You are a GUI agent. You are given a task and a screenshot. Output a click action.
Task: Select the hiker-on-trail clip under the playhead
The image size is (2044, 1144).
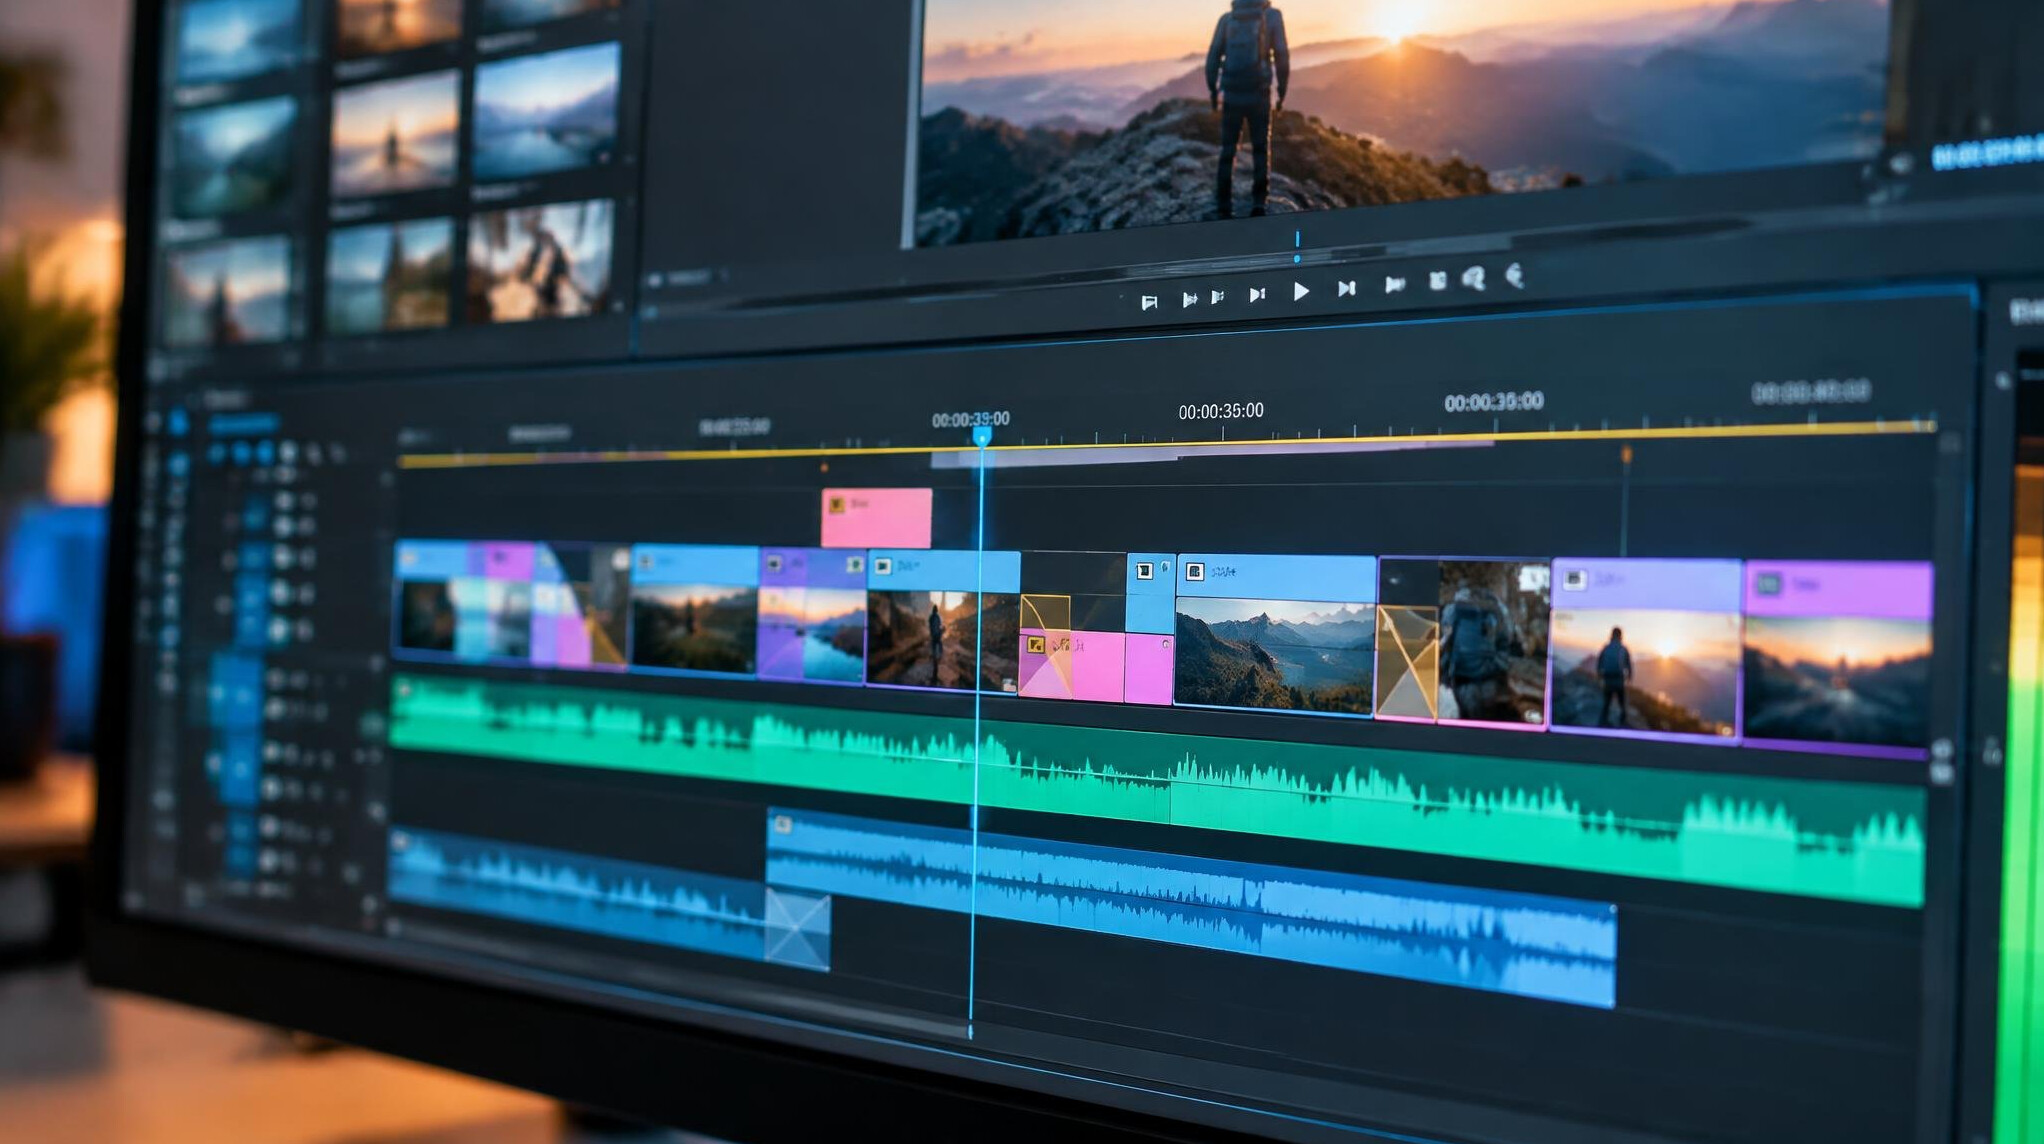click(943, 620)
